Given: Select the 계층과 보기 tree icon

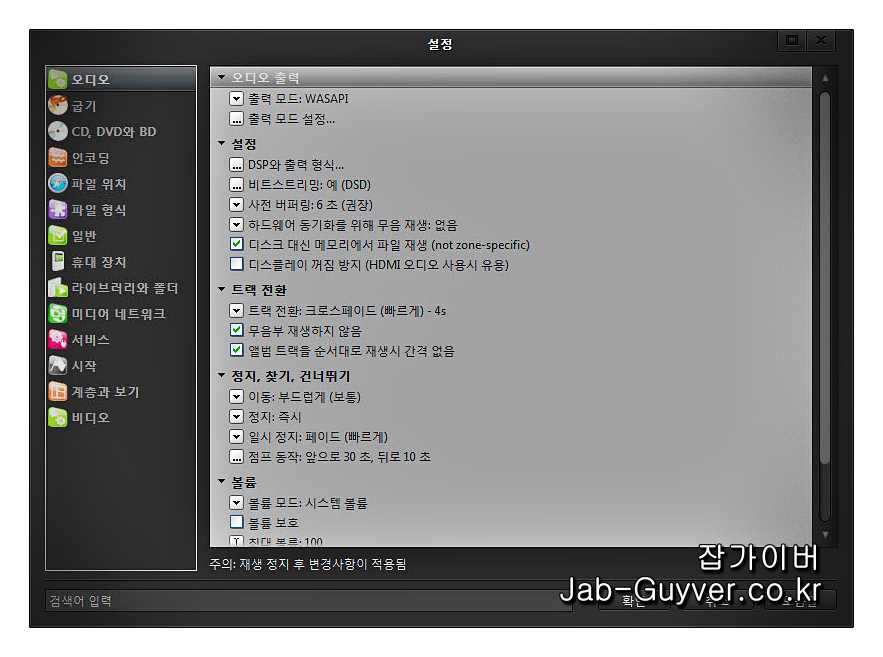Looking at the screenshot, I should tap(57, 391).
